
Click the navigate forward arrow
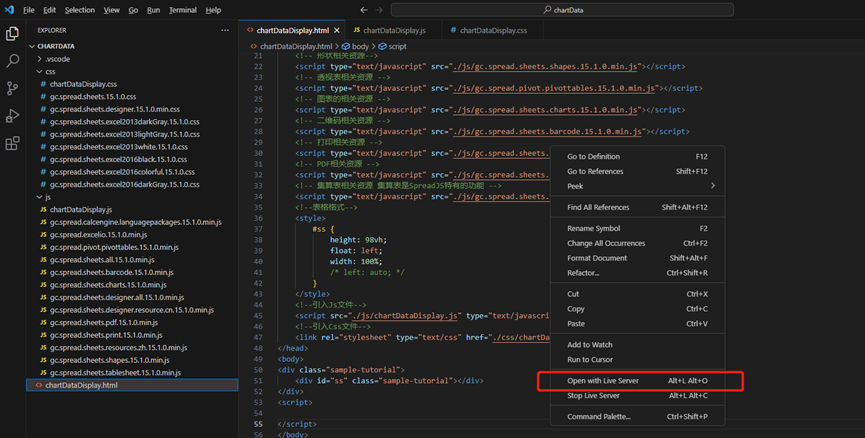(x=379, y=10)
